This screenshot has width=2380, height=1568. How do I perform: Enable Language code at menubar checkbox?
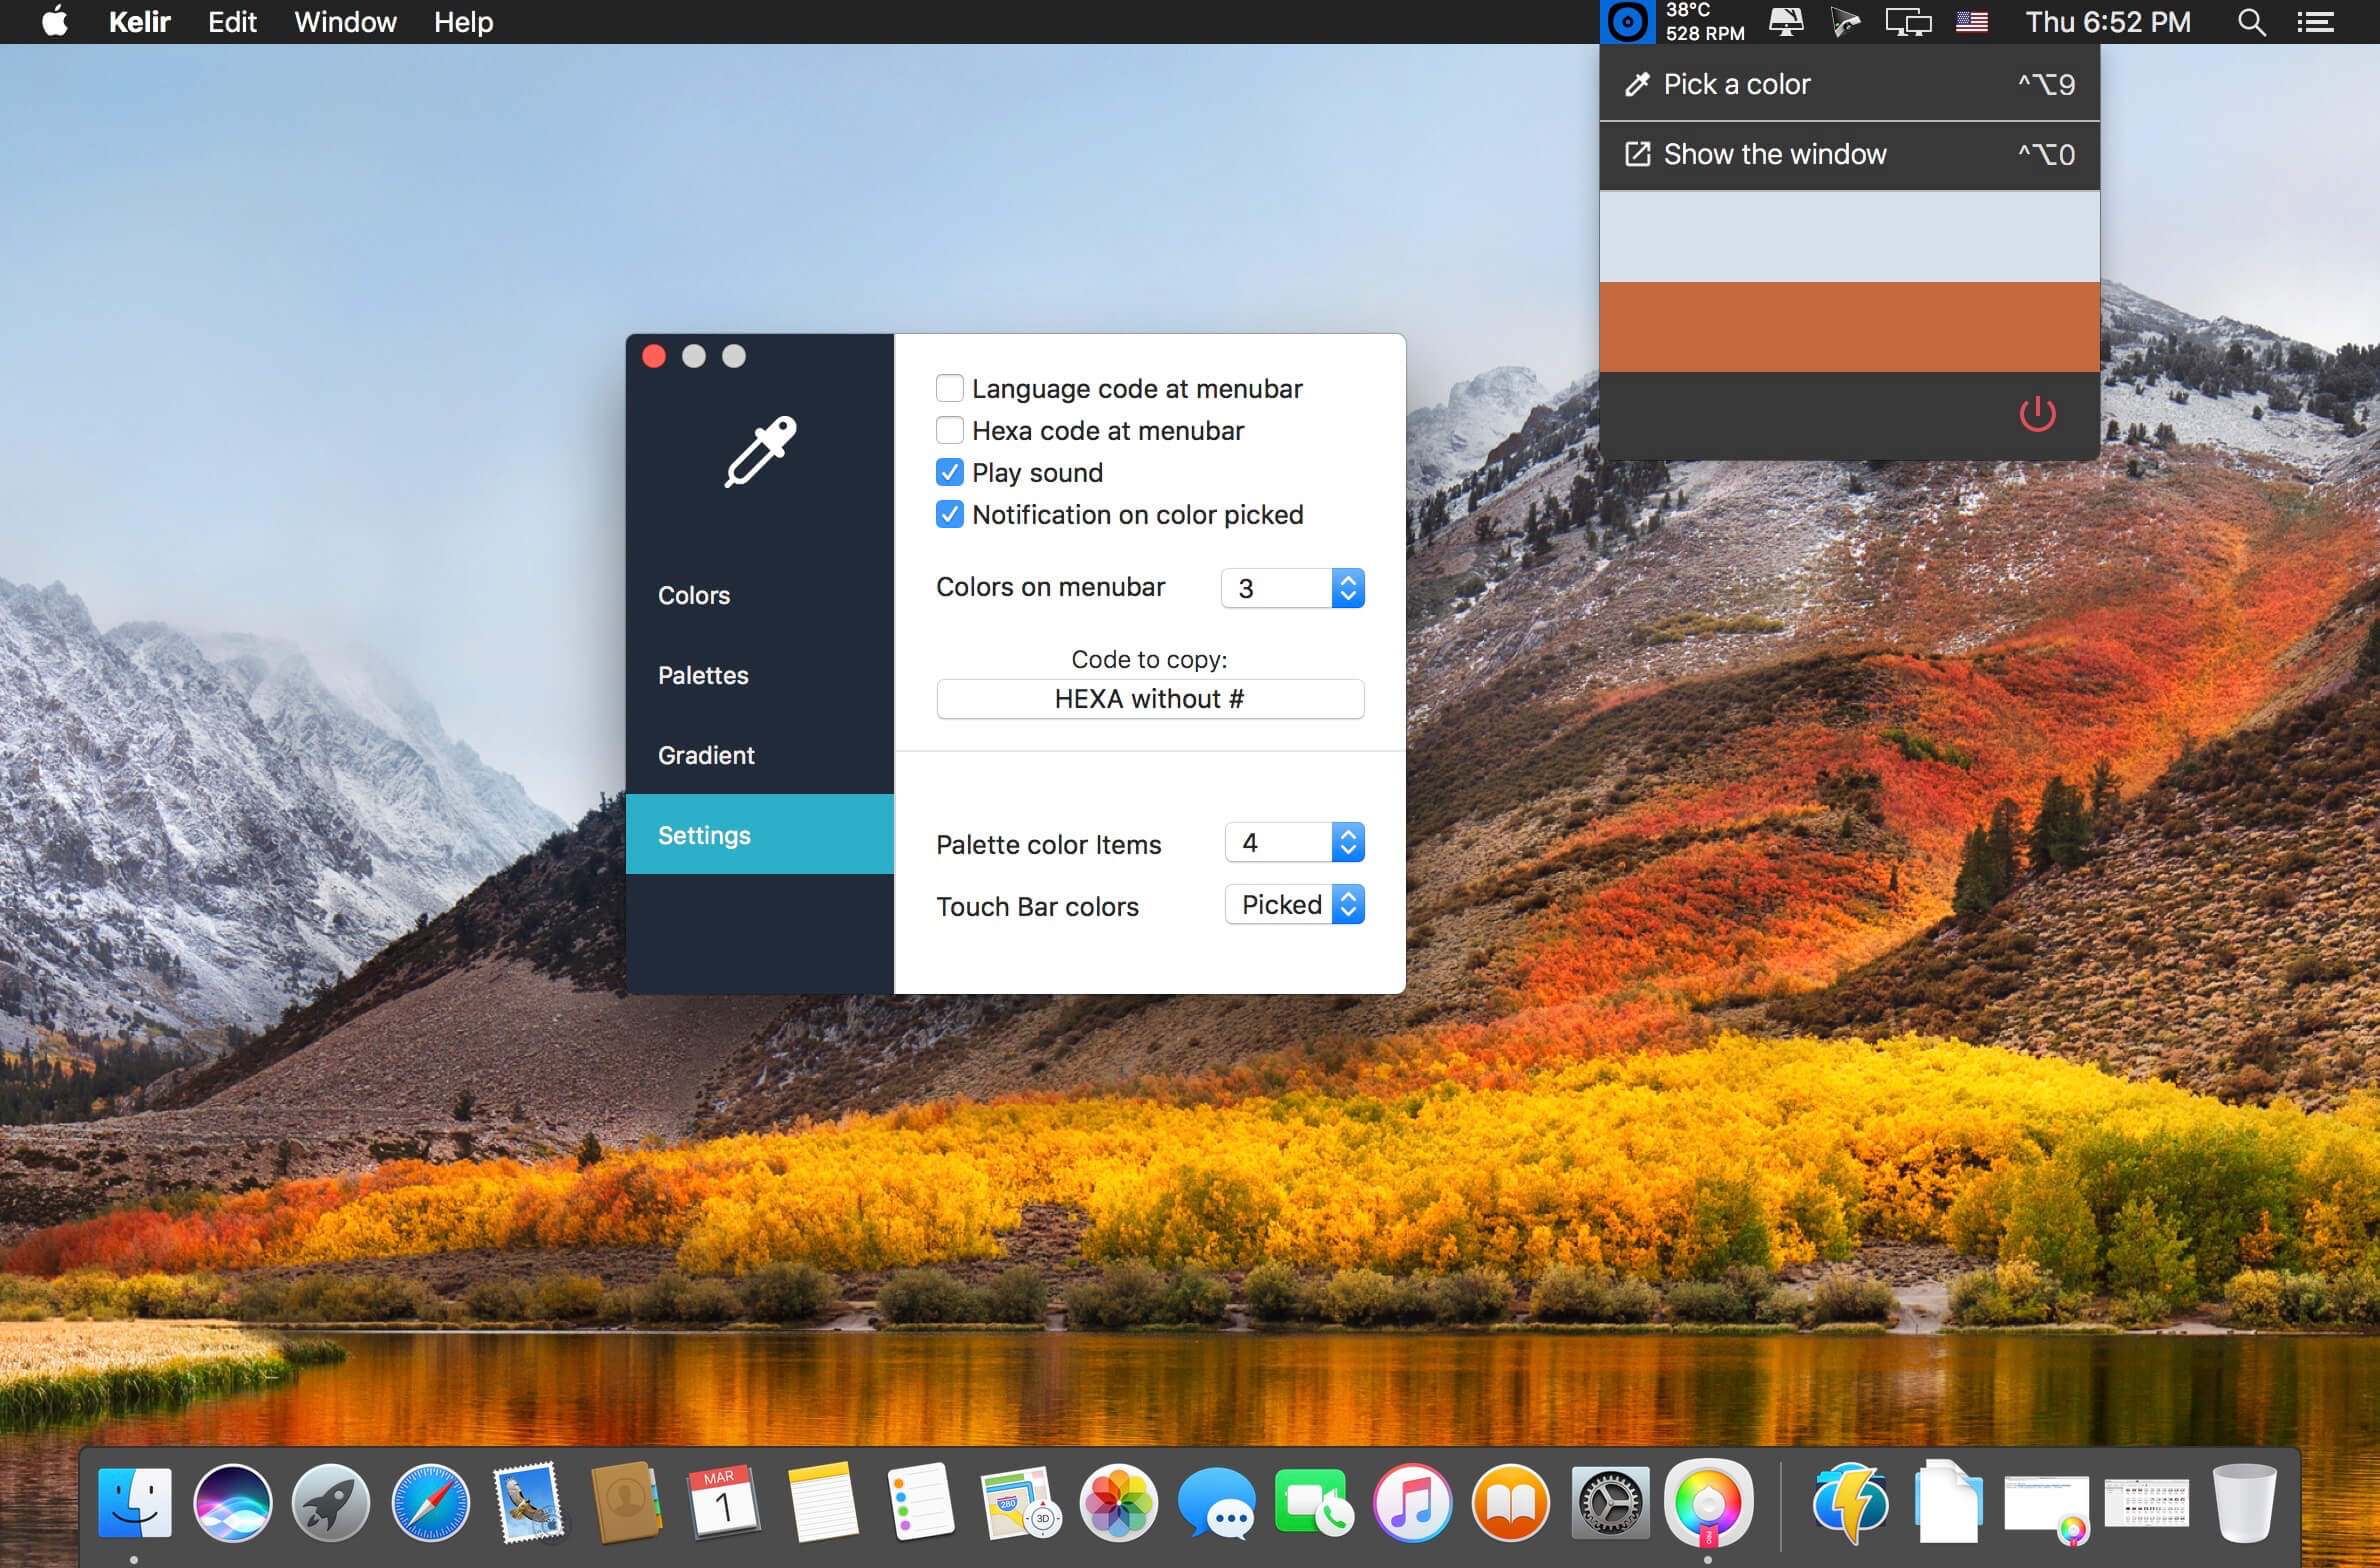pos(949,388)
